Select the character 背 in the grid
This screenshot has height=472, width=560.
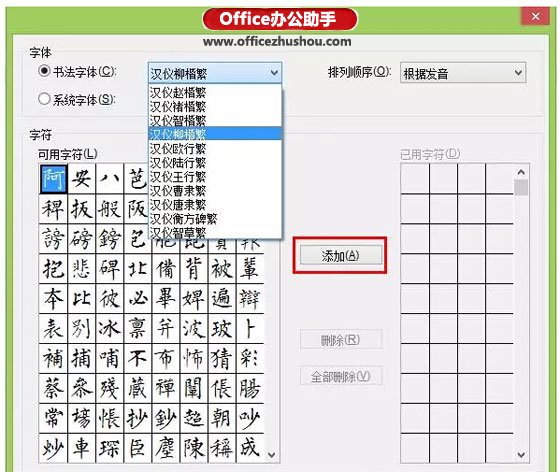click(x=194, y=269)
